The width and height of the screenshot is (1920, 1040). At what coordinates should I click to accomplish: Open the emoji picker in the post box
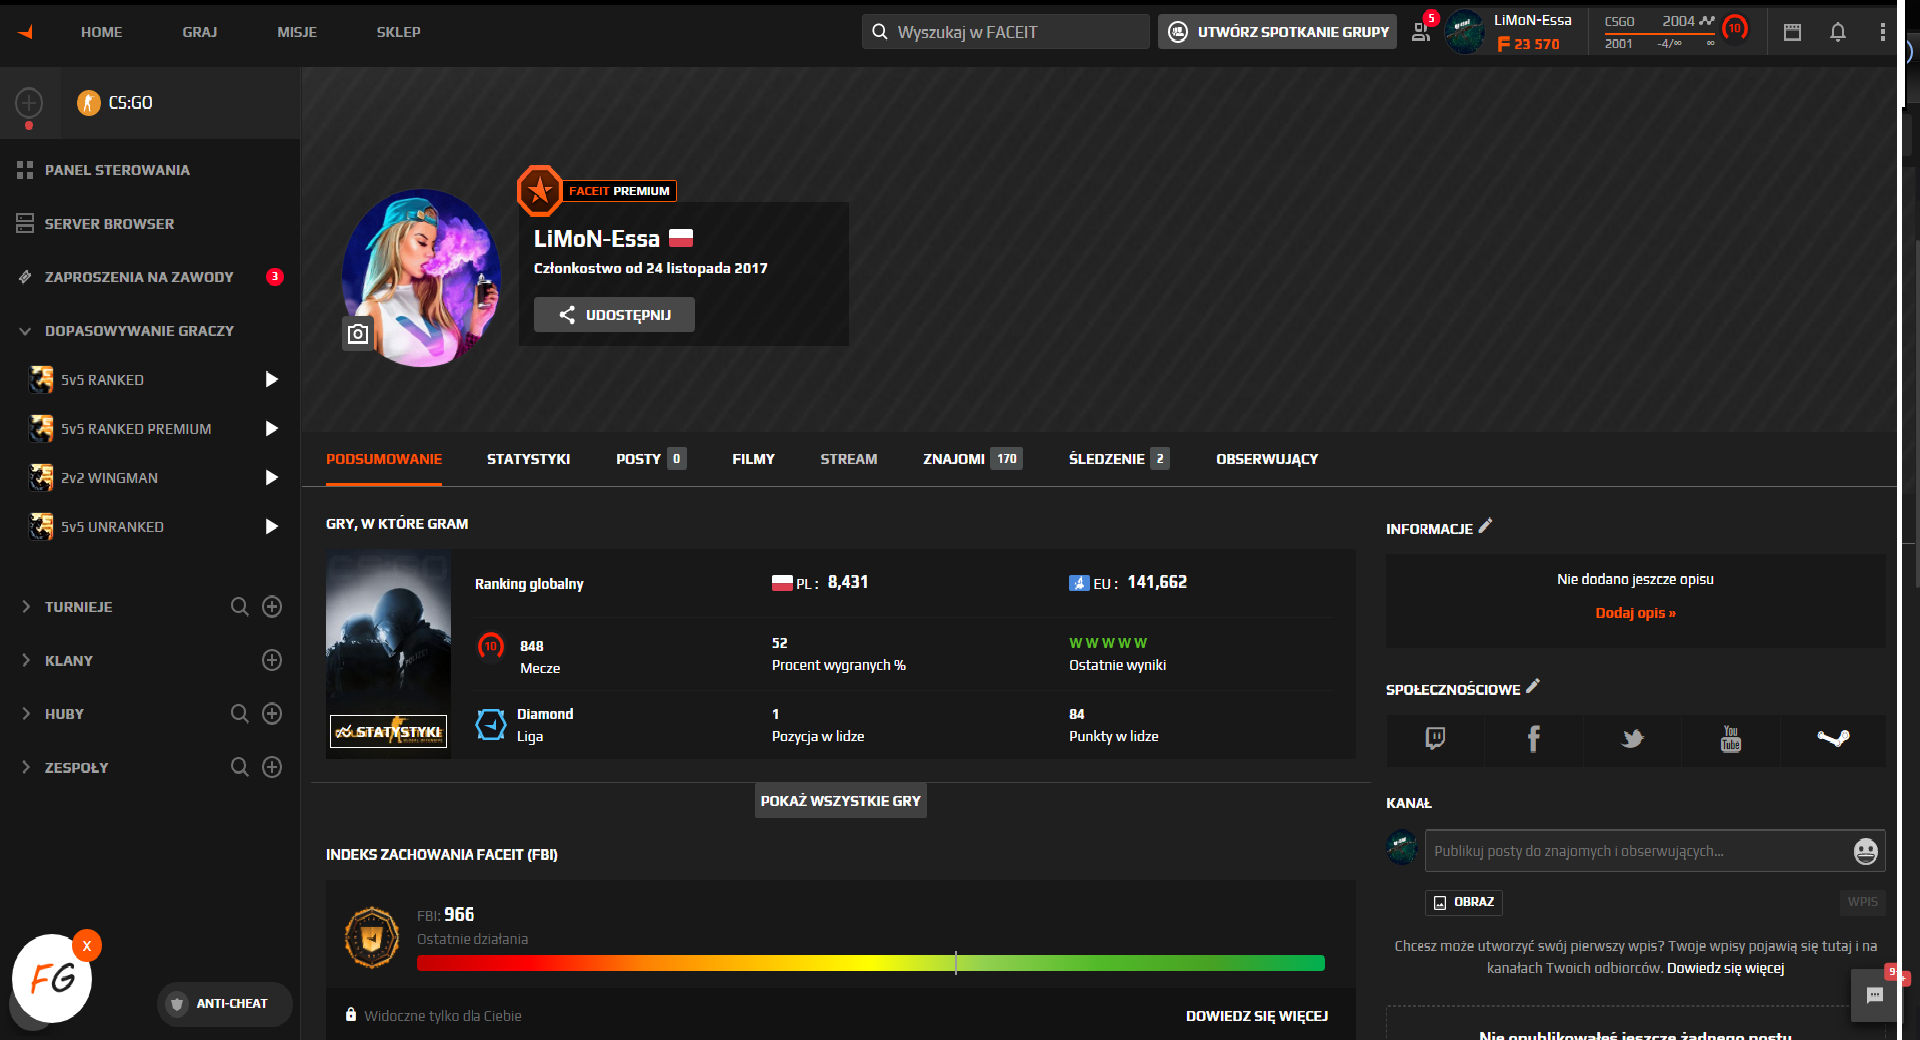(x=1865, y=851)
